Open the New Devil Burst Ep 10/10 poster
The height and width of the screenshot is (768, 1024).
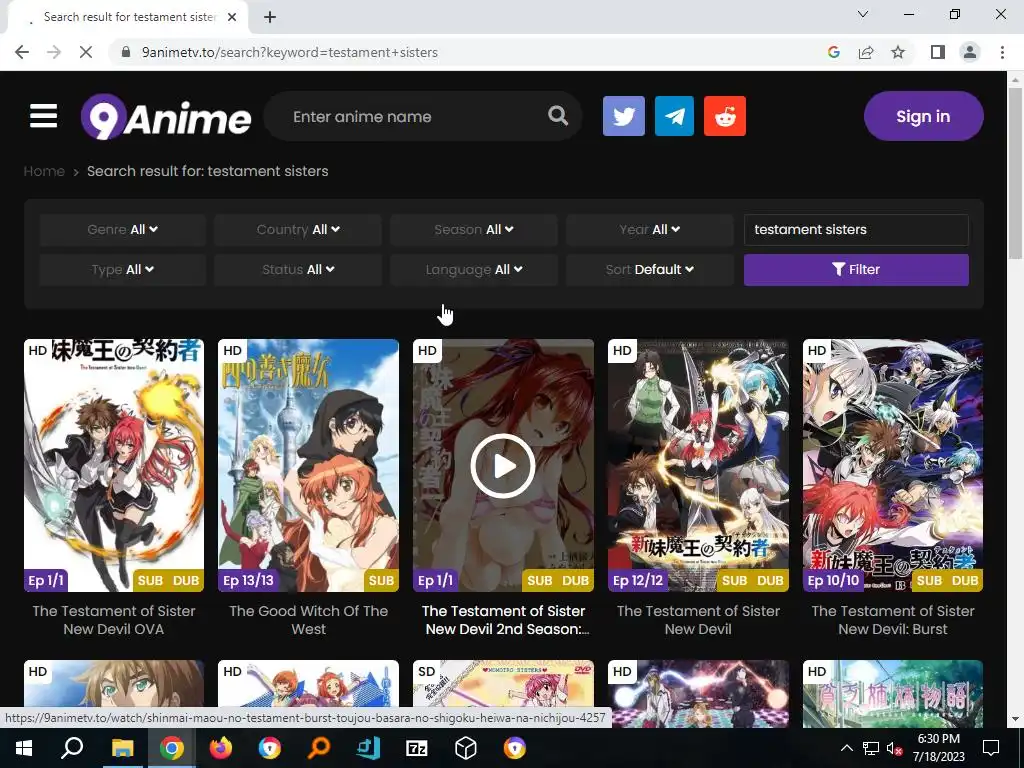click(x=892, y=465)
